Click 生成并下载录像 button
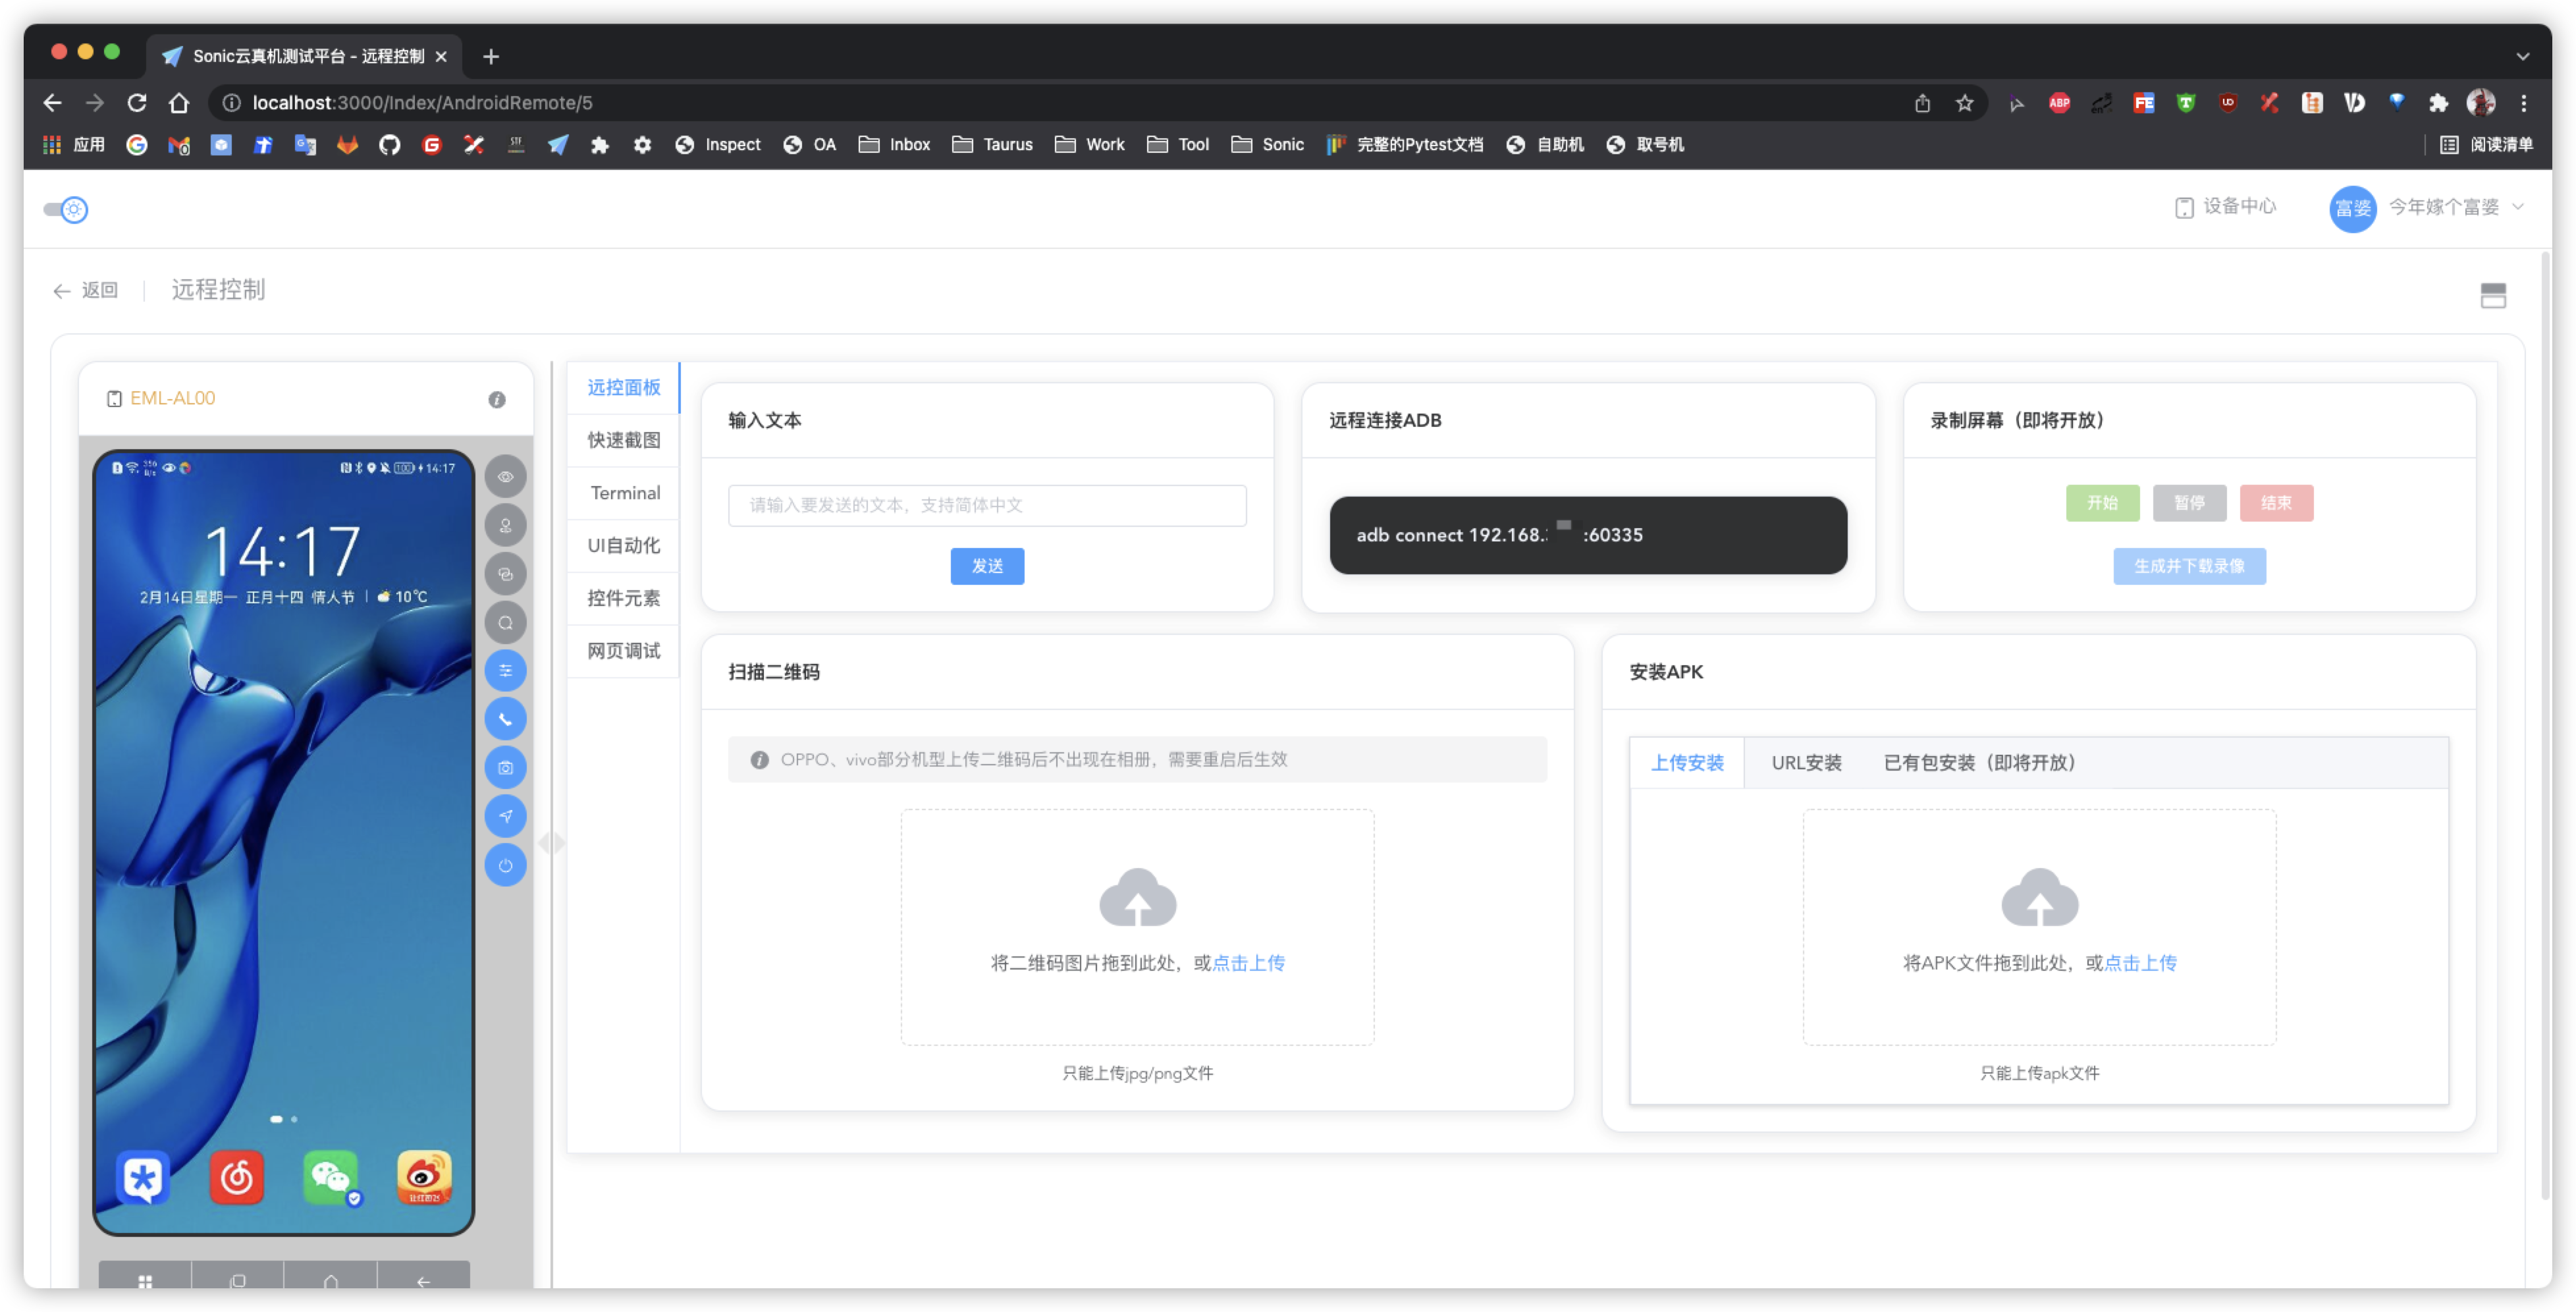The width and height of the screenshot is (2576, 1312). pyautogui.click(x=2189, y=566)
